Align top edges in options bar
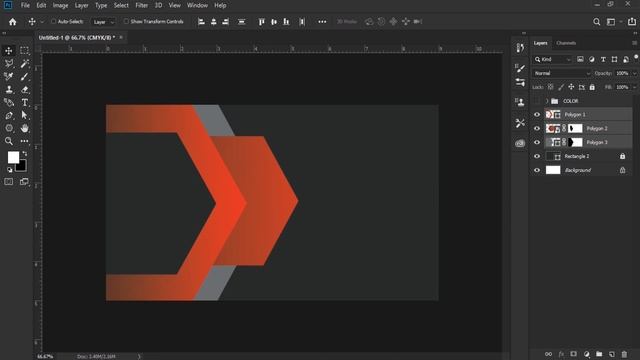 point(262,22)
